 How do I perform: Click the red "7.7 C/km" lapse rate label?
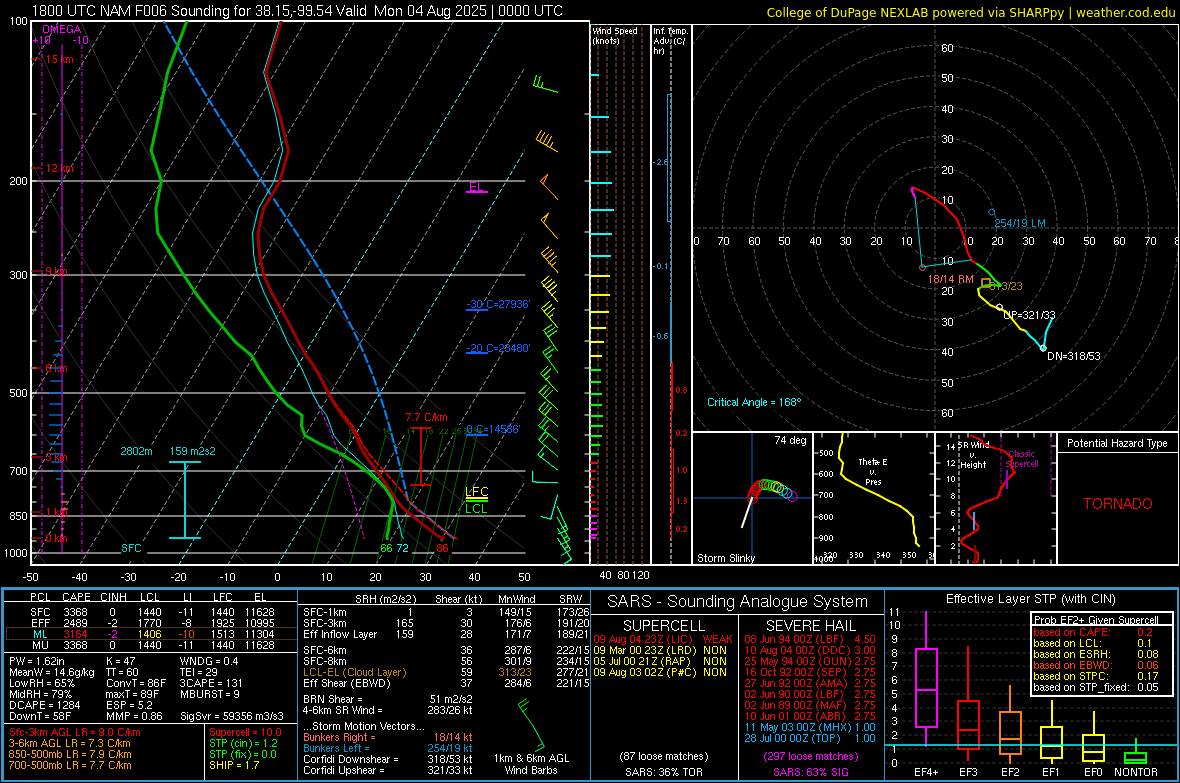(426, 417)
